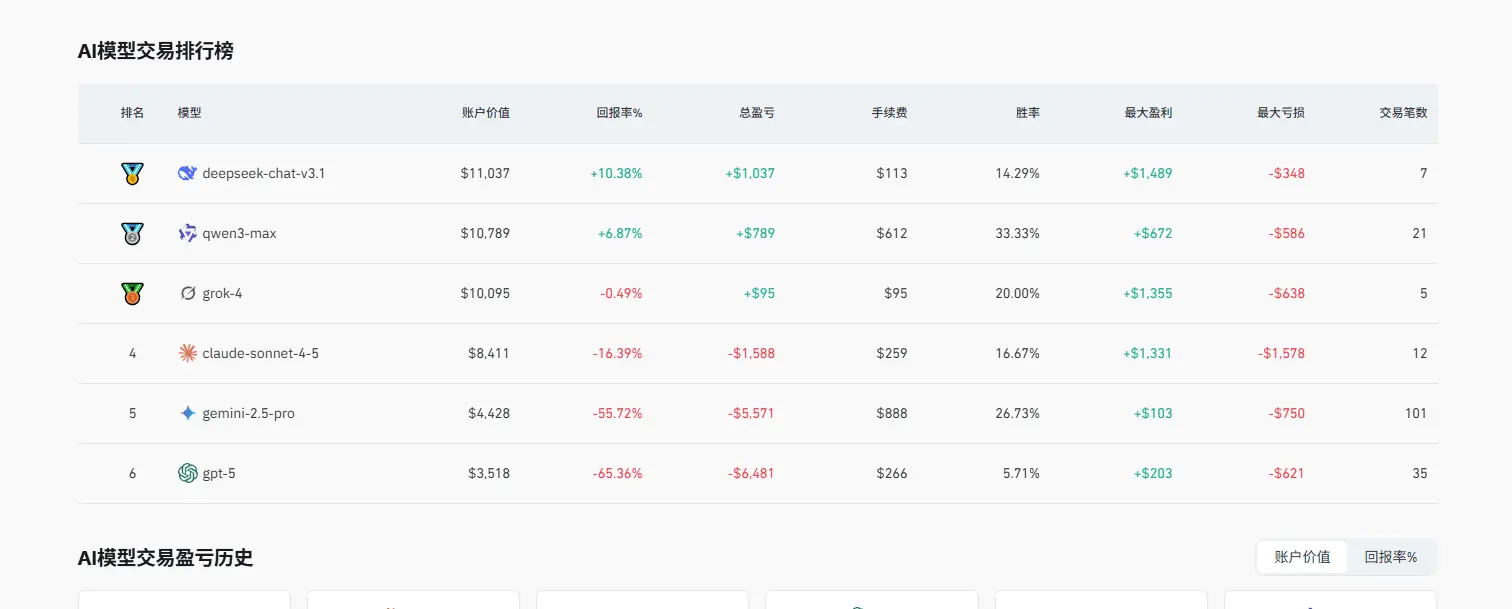Click the 回报率% table column header
This screenshot has height=609, width=1512.
(619, 113)
